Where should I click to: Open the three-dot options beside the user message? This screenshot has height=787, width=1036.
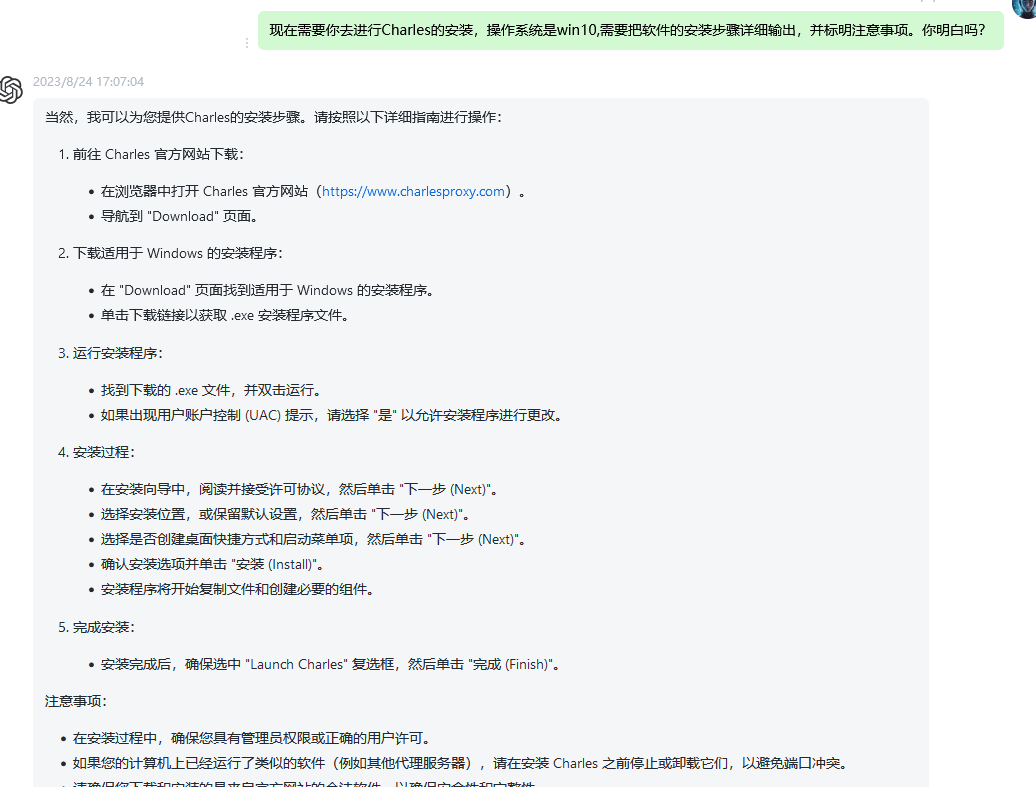point(245,42)
